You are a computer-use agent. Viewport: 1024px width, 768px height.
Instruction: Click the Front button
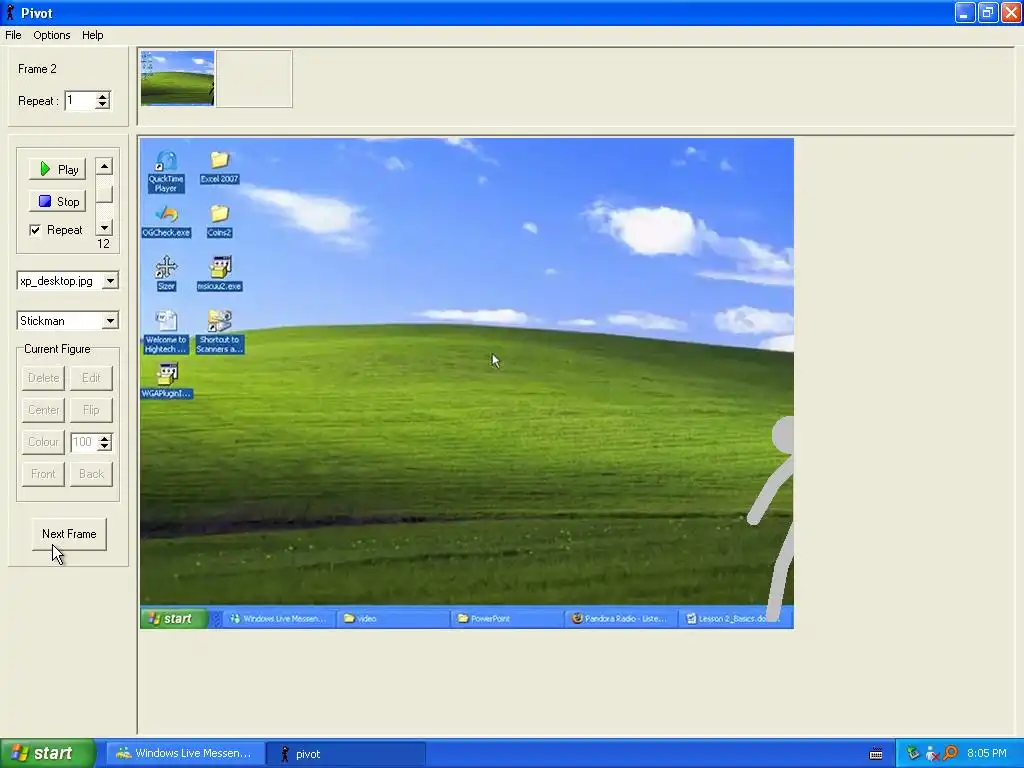pyautogui.click(x=43, y=473)
